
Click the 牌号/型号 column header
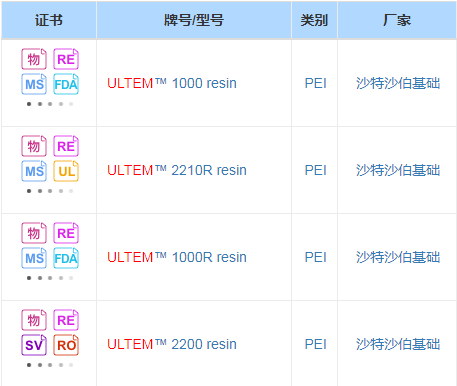pos(194,20)
